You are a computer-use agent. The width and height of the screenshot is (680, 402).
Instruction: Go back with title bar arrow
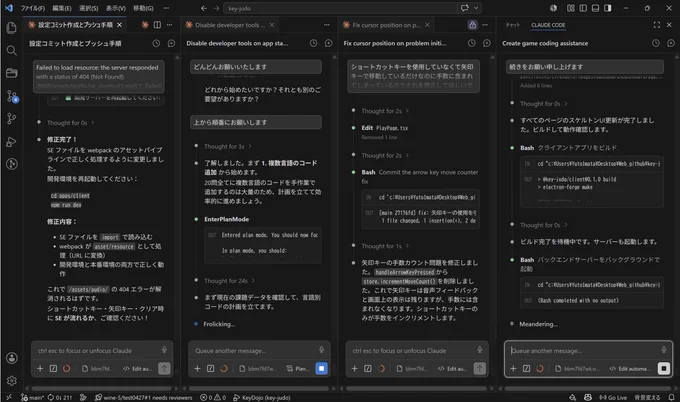(x=204, y=8)
